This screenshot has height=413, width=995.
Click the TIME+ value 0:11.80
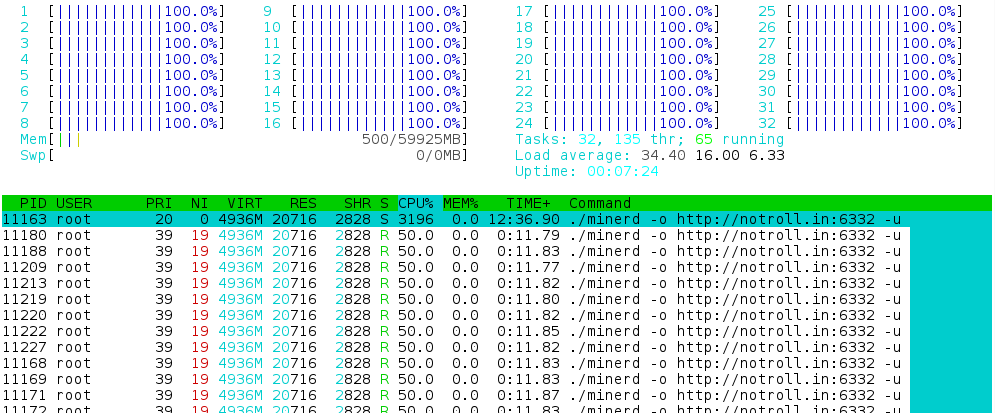click(x=529, y=299)
